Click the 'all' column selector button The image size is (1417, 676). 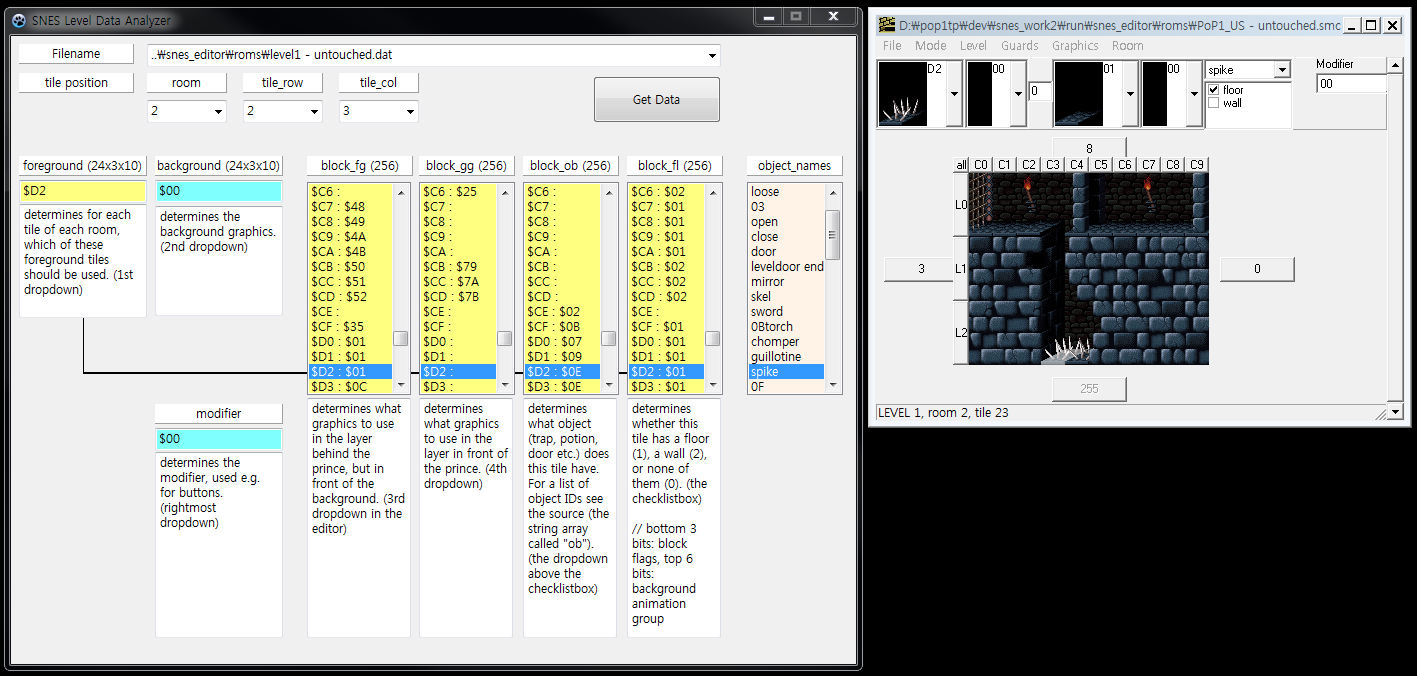(x=961, y=165)
